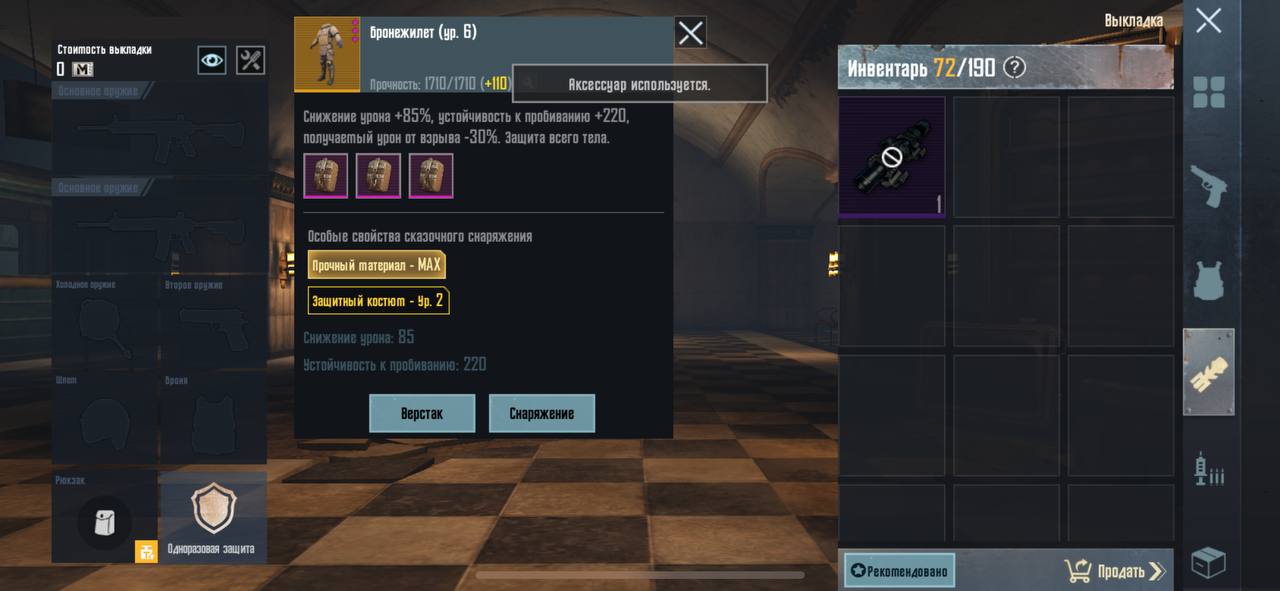Click the Снаряжение equip button
The height and width of the screenshot is (591, 1280).
tap(542, 413)
